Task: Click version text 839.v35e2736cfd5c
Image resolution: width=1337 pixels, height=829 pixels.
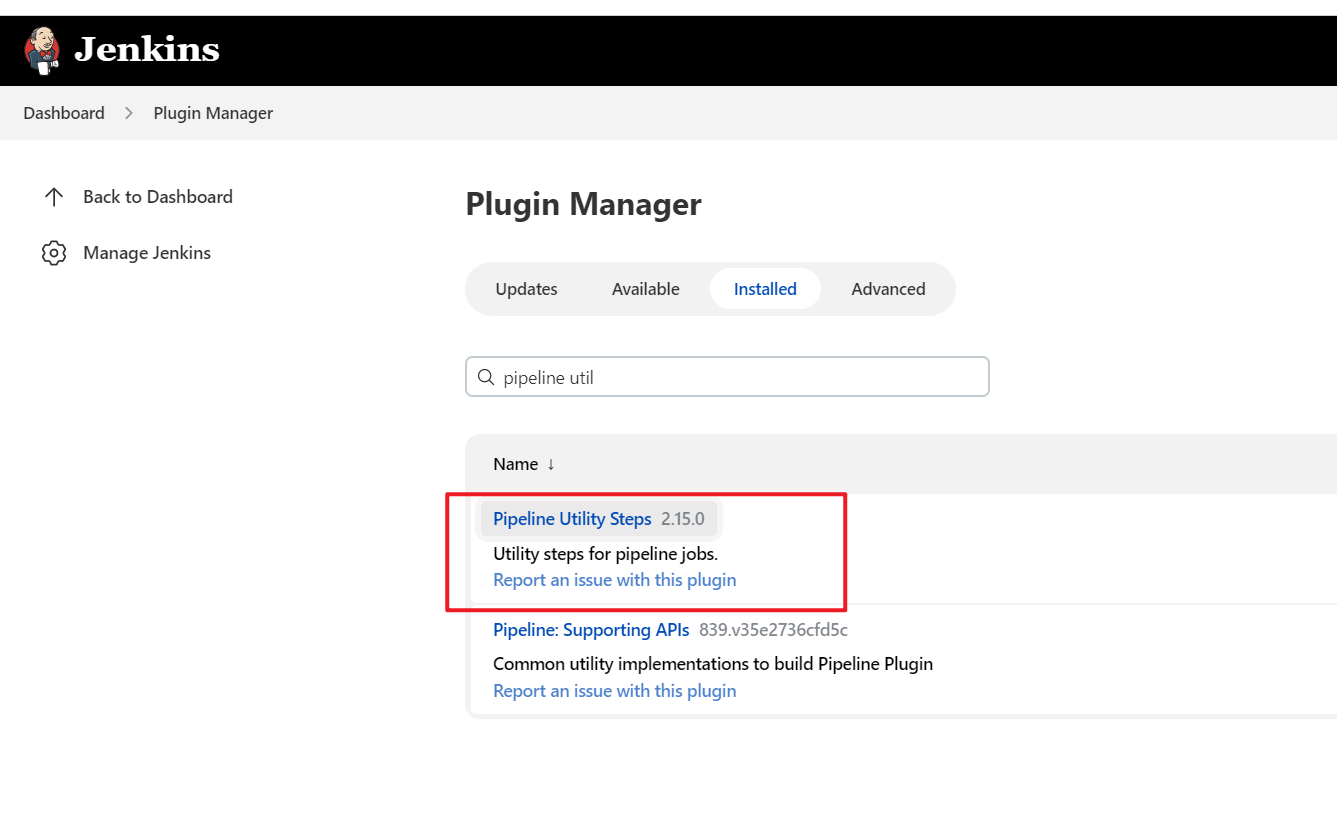Action: tap(773, 630)
